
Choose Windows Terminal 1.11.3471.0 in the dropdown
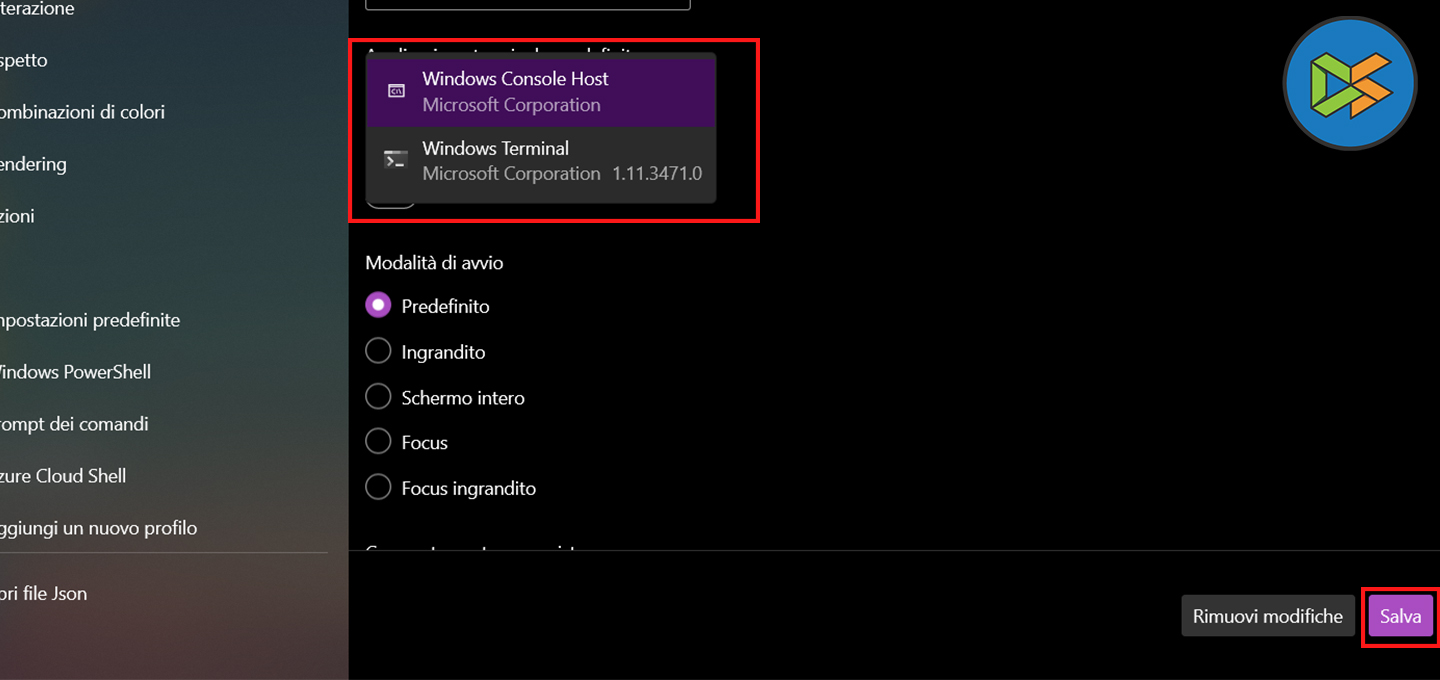coord(540,161)
